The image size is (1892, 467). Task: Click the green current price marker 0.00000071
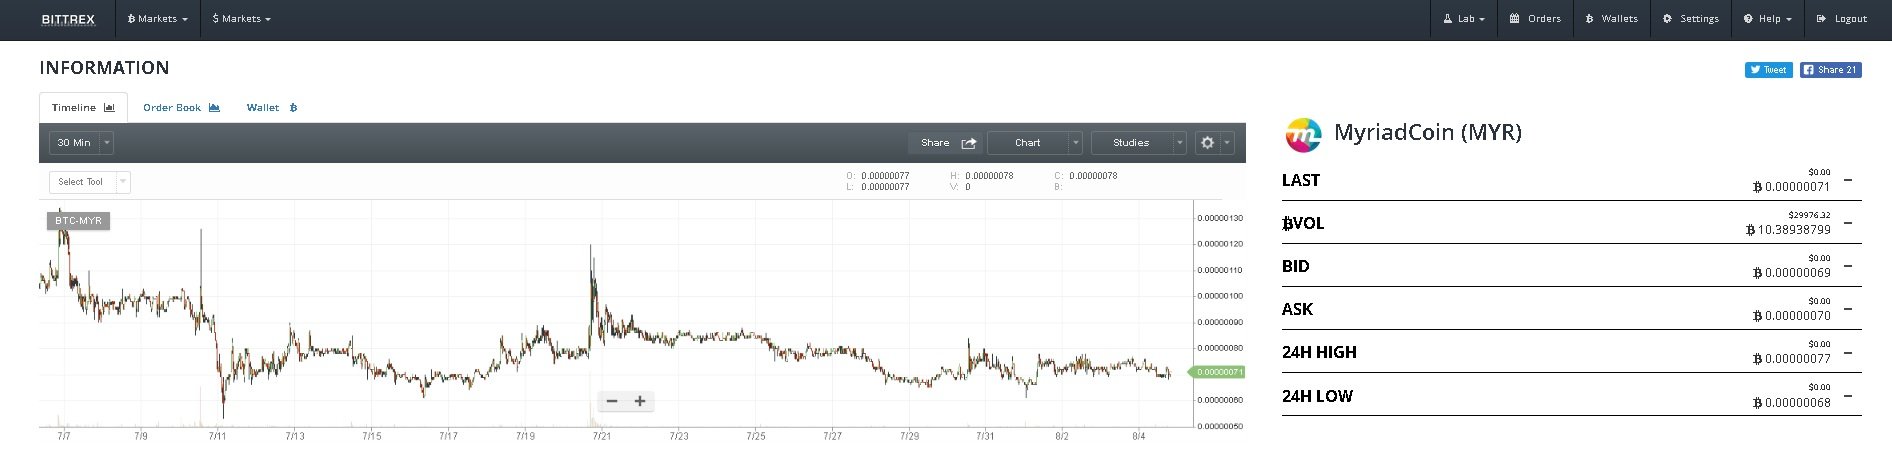coord(1217,372)
